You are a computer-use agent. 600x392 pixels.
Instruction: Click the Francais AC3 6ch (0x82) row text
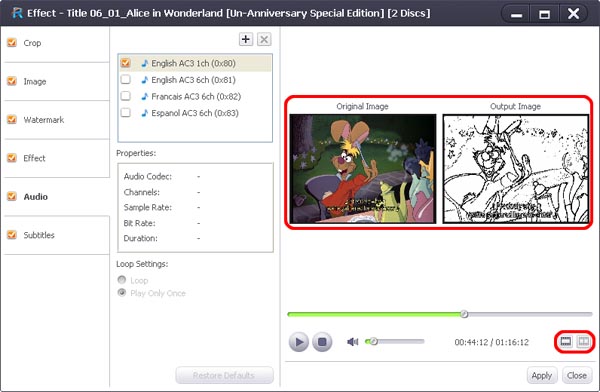[196, 96]
